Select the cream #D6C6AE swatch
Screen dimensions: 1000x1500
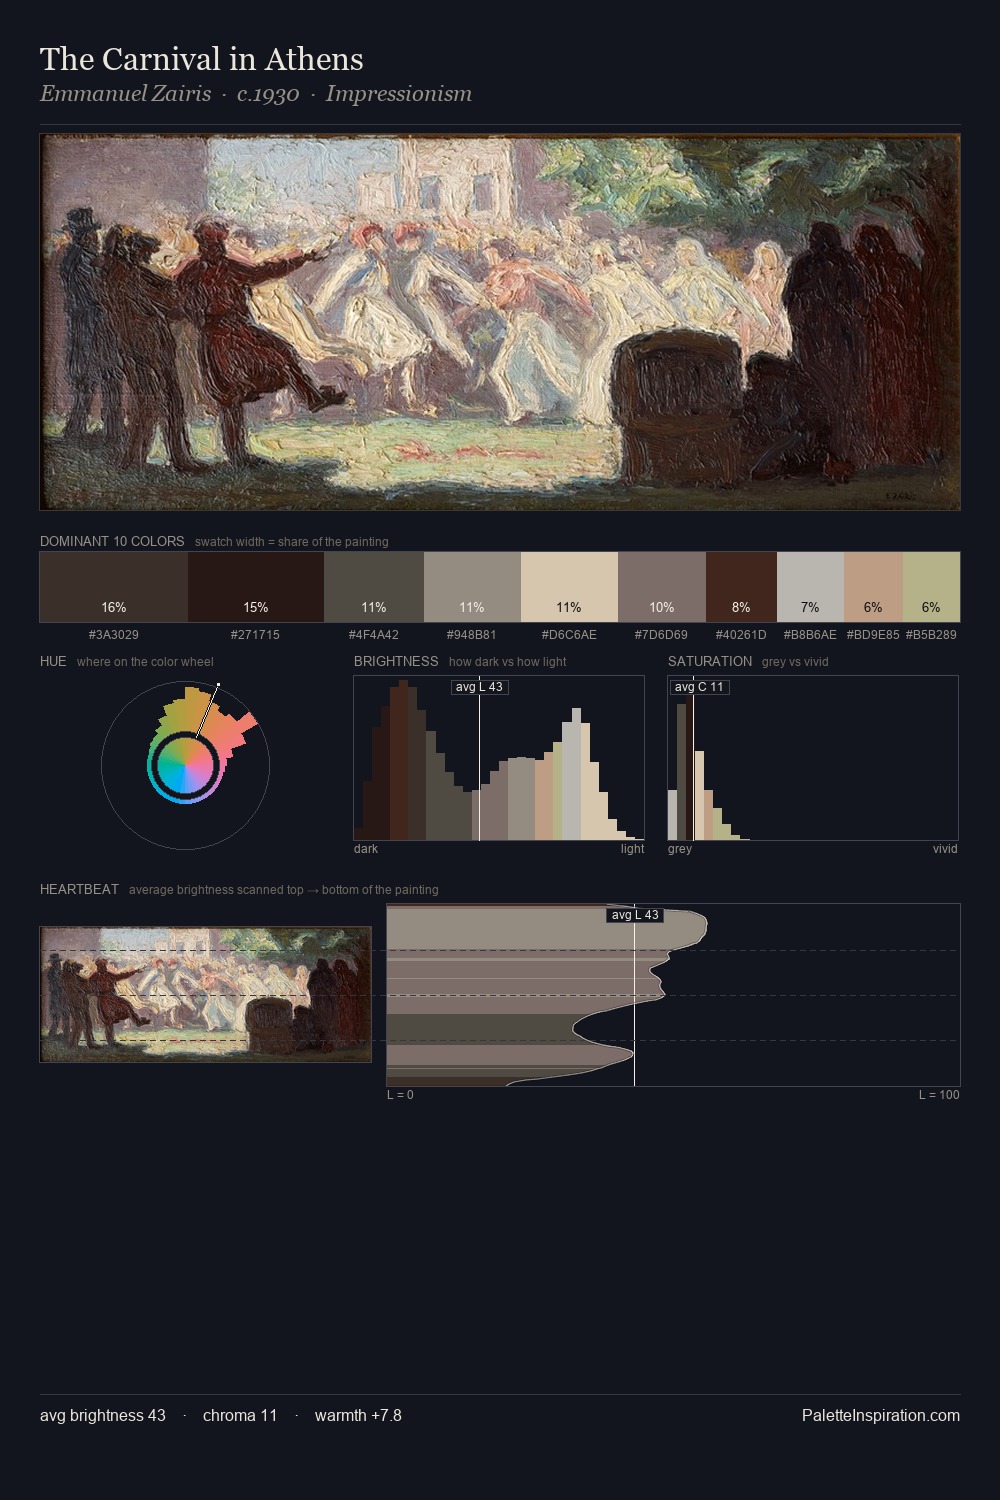569,587
